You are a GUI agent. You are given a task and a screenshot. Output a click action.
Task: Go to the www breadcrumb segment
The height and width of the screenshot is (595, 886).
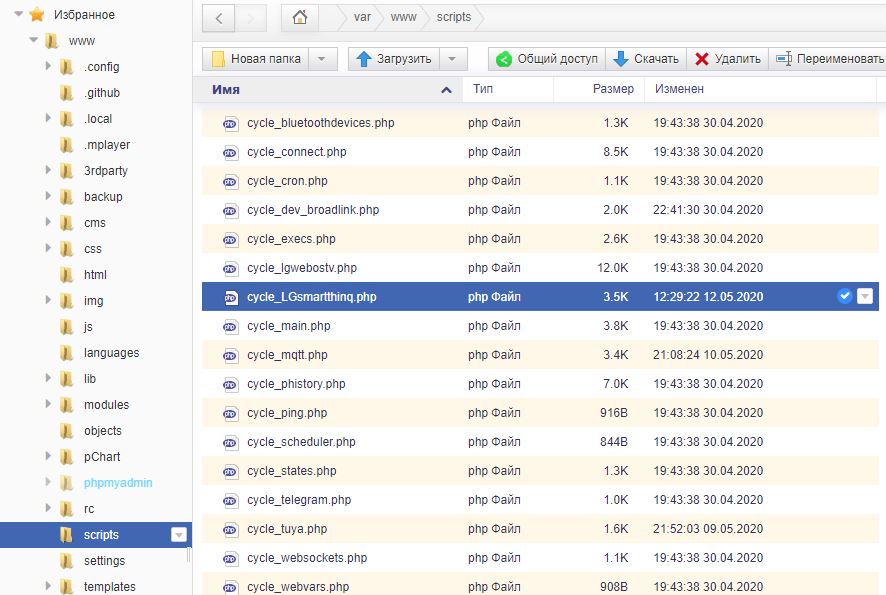[x=403, y=17]
